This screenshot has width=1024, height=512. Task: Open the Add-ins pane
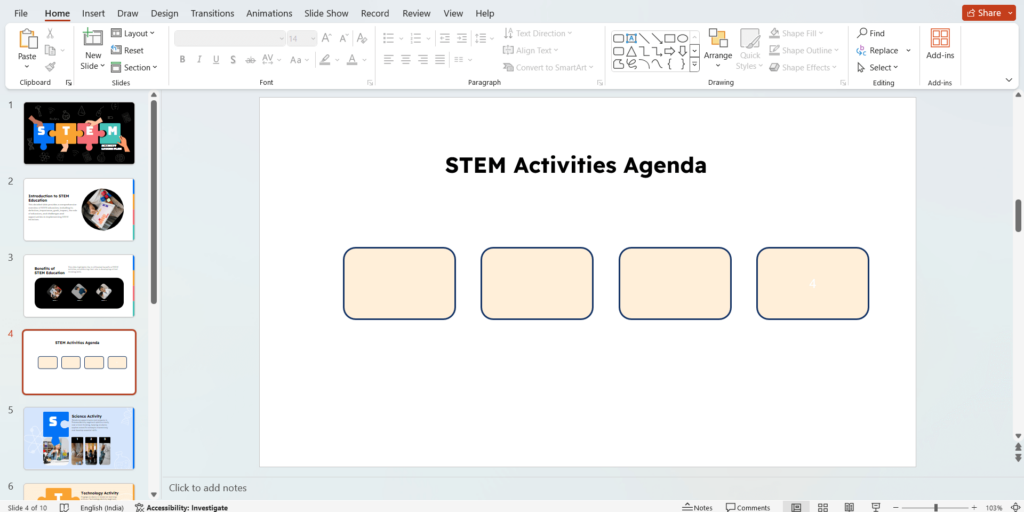940,39
